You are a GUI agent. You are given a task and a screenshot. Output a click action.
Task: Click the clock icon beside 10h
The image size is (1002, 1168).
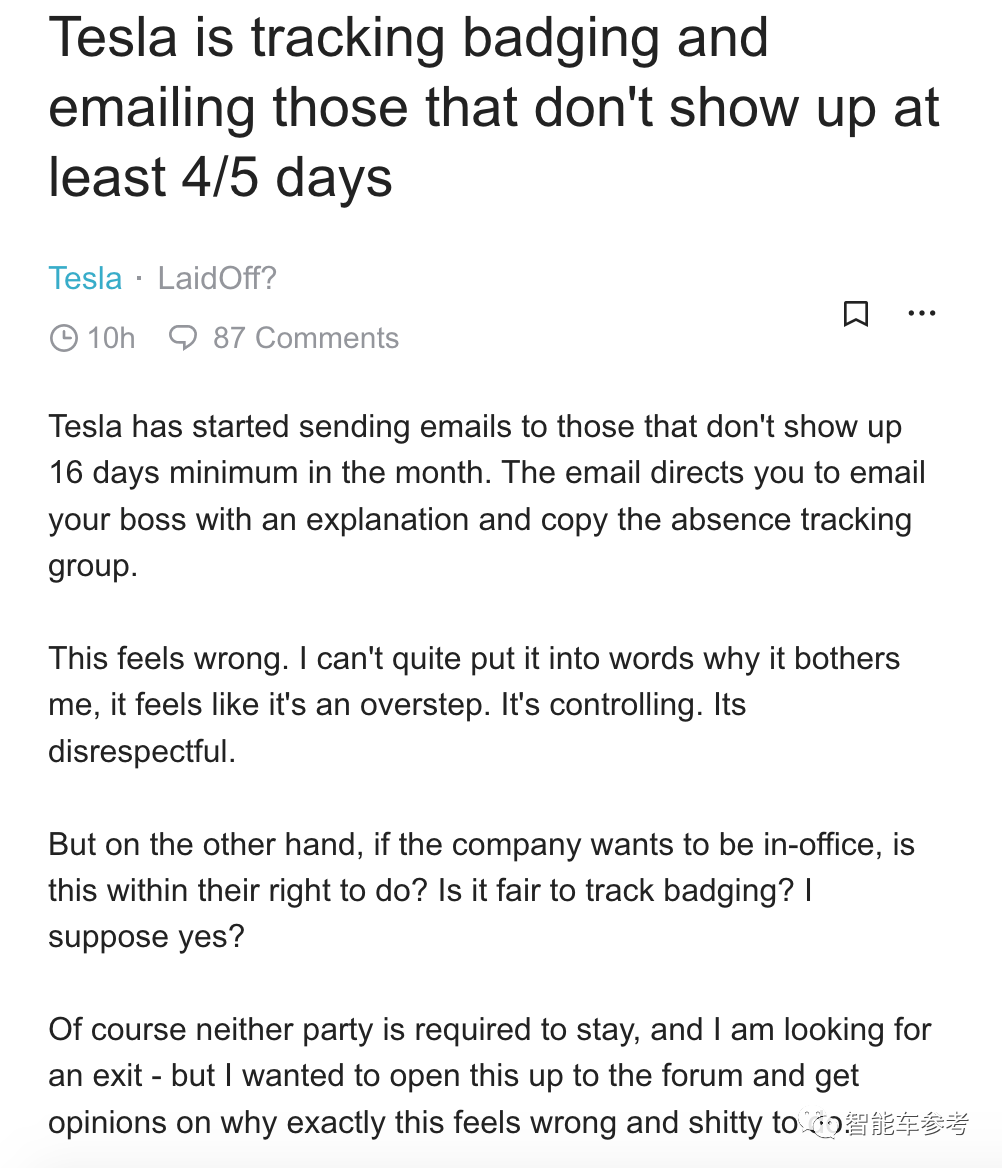tap(63, 337)
